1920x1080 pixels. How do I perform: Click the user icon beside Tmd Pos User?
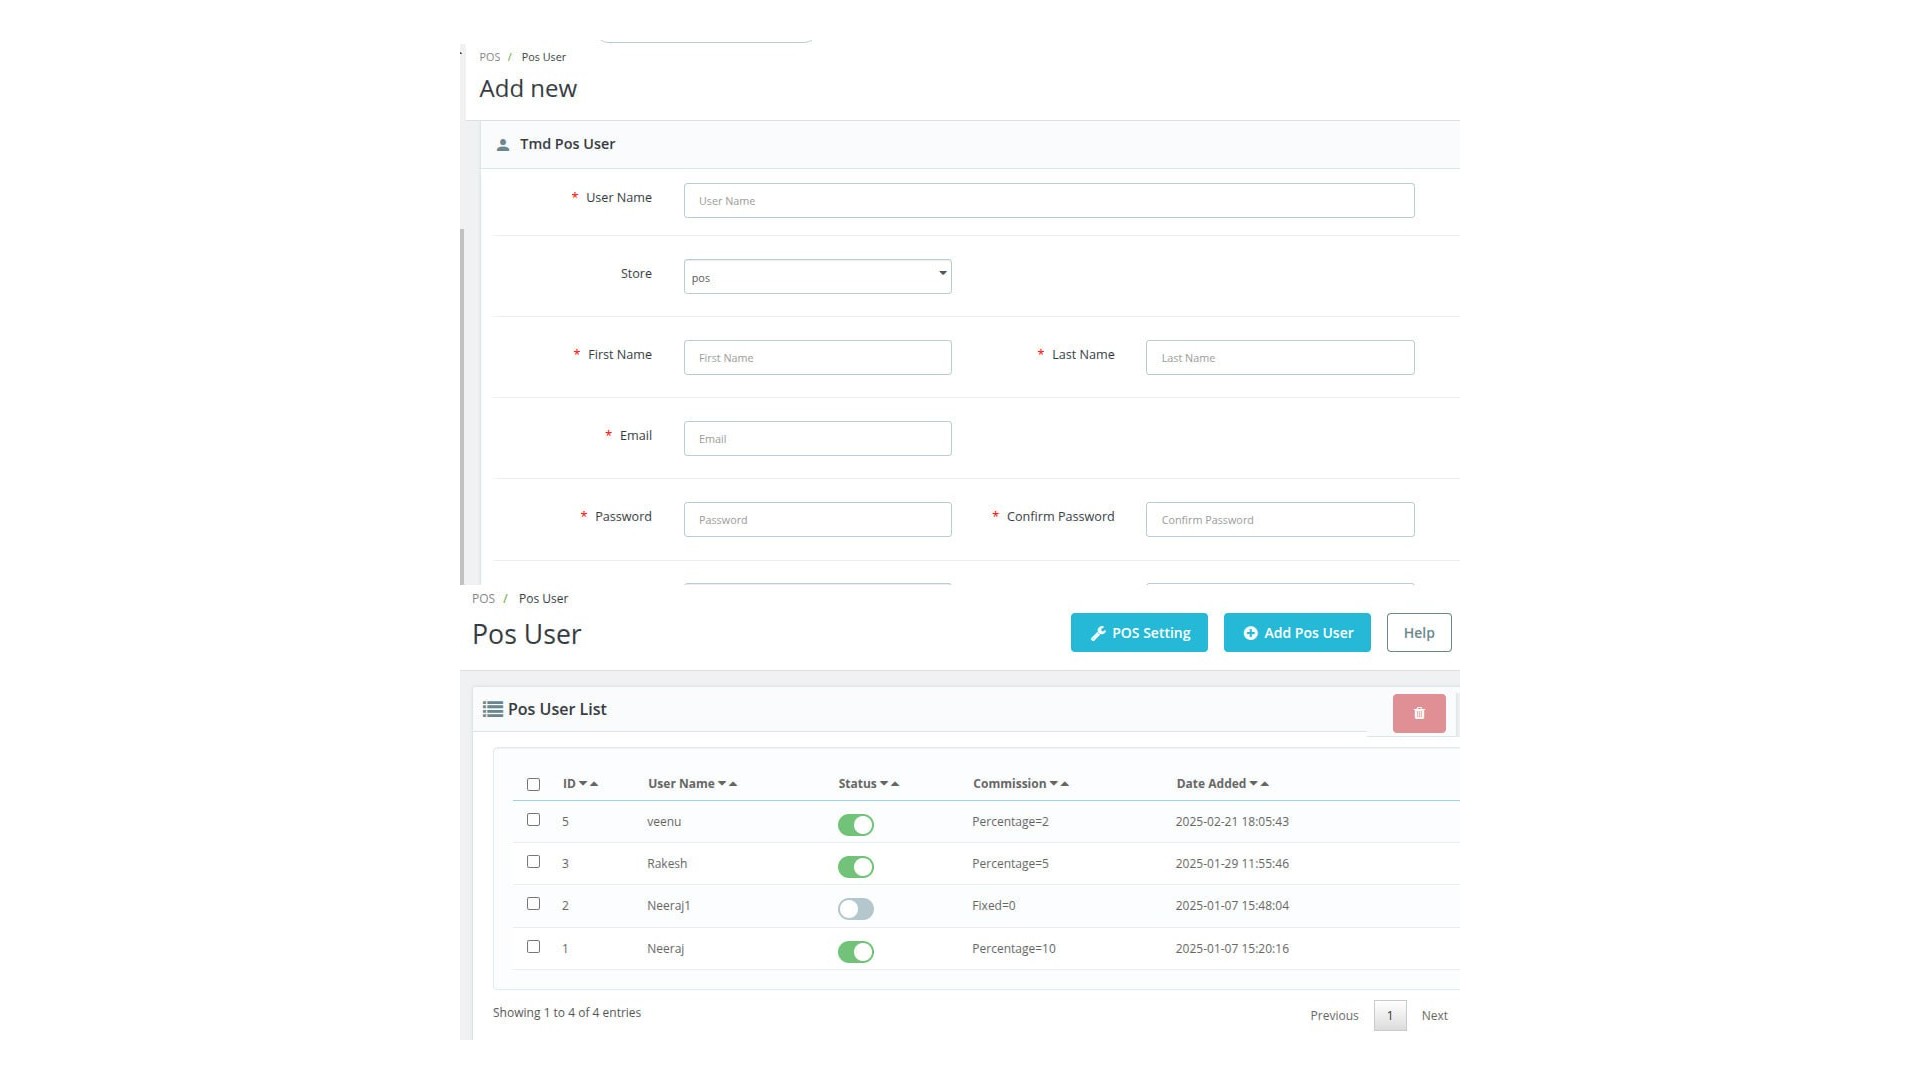[503, 145]
